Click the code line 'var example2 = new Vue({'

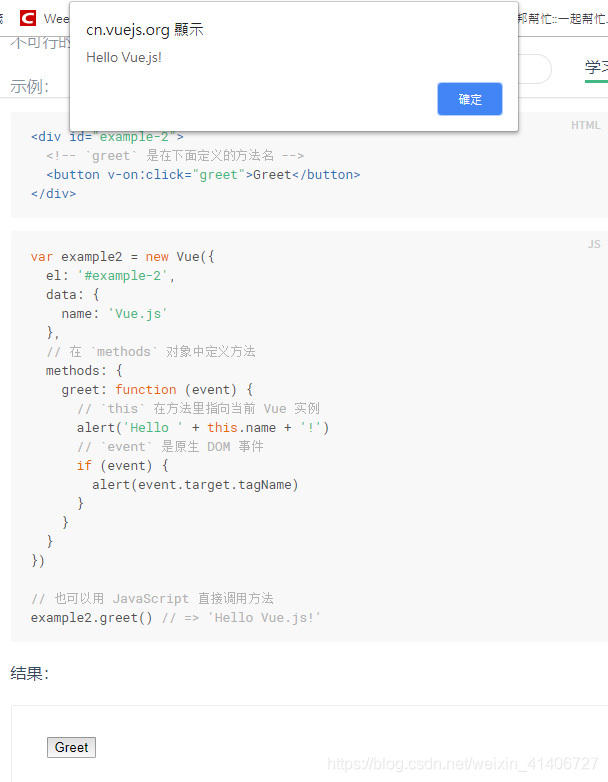click(x=122, y=257)
